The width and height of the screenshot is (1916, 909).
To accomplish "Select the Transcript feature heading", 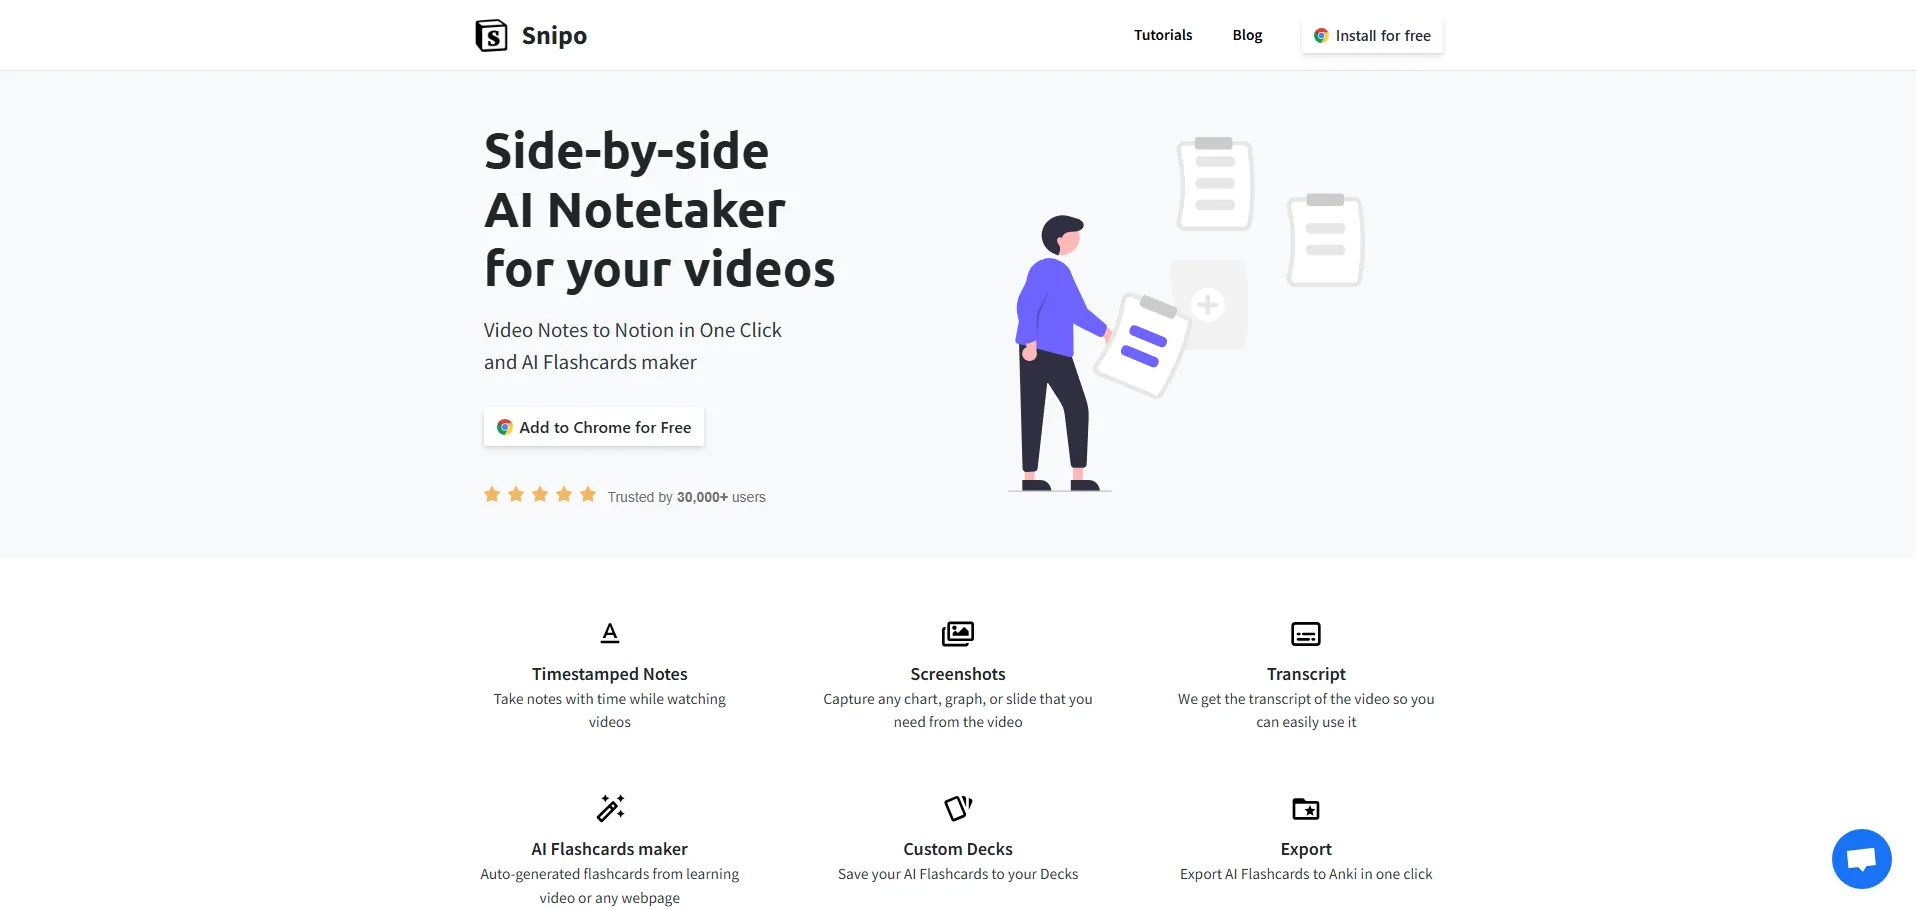I will [x=1305, y=674].
